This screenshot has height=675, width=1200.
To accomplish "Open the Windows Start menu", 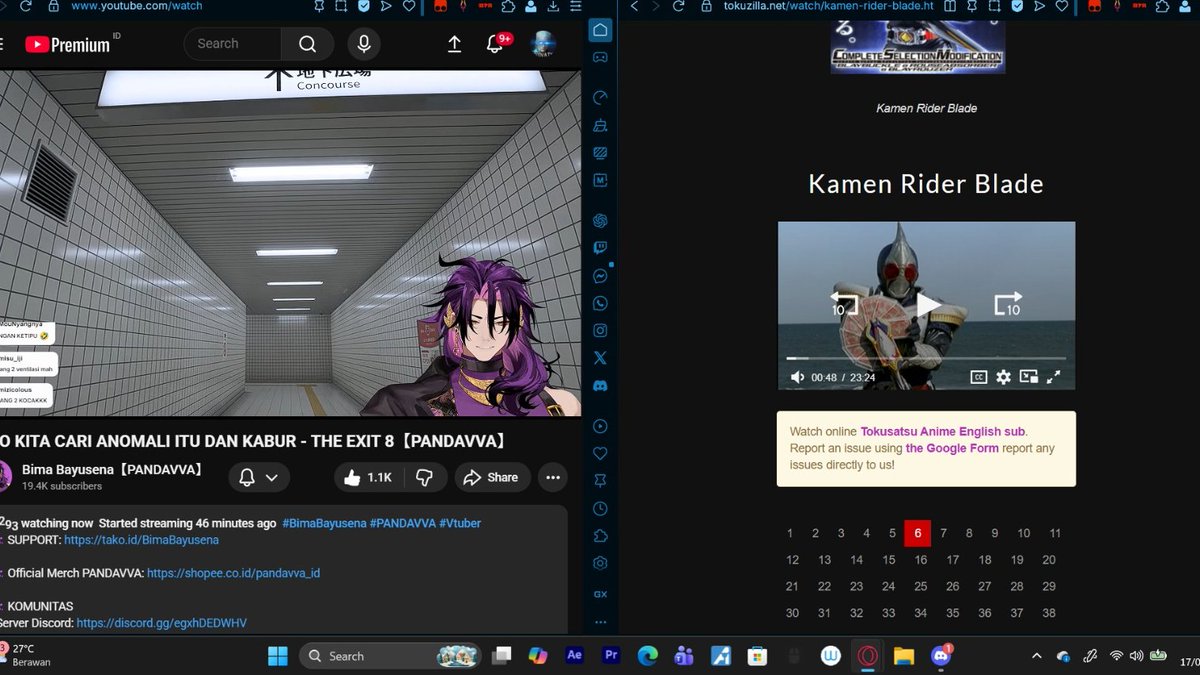I will [277, 656].
